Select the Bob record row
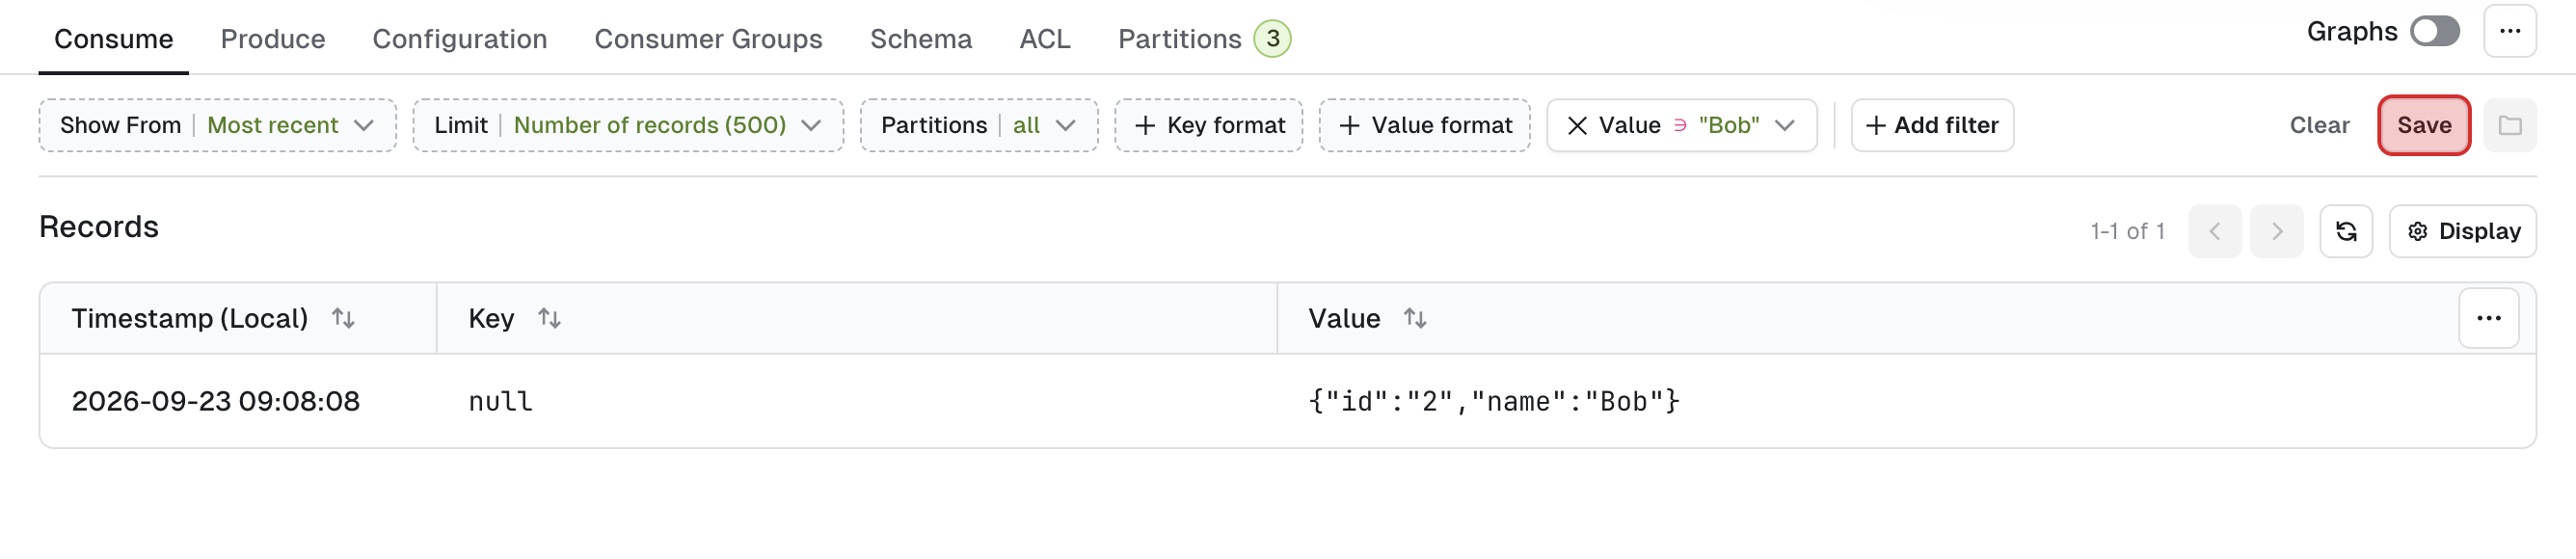 click(x=1287, y=401)
